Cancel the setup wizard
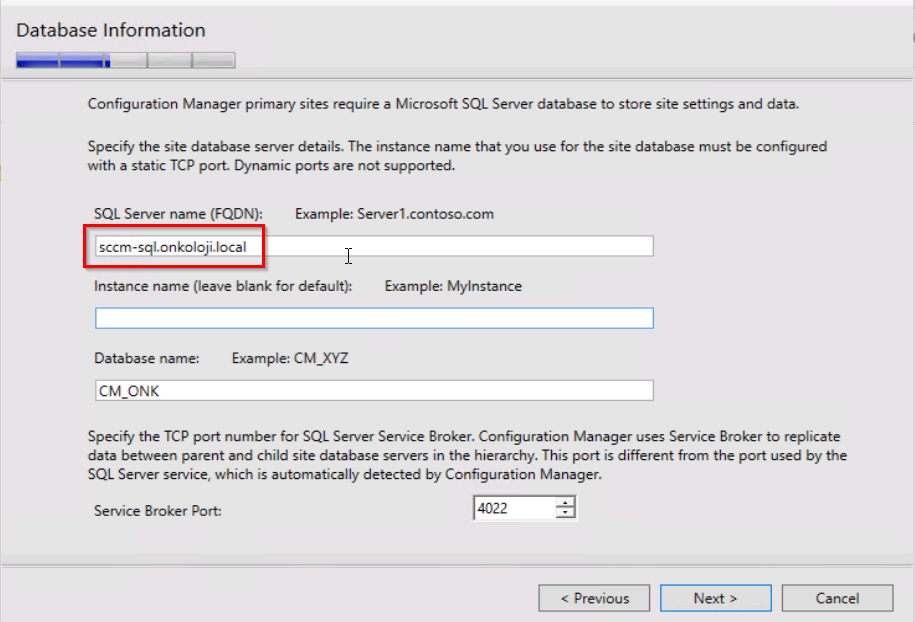 pos(837,598)
